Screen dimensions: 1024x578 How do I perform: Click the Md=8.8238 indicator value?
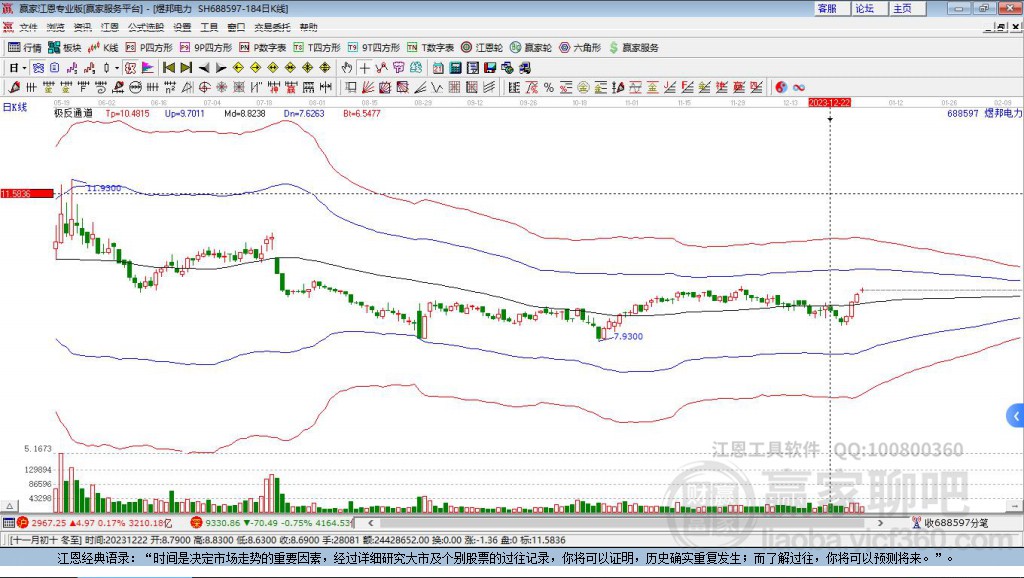[245, 113]
